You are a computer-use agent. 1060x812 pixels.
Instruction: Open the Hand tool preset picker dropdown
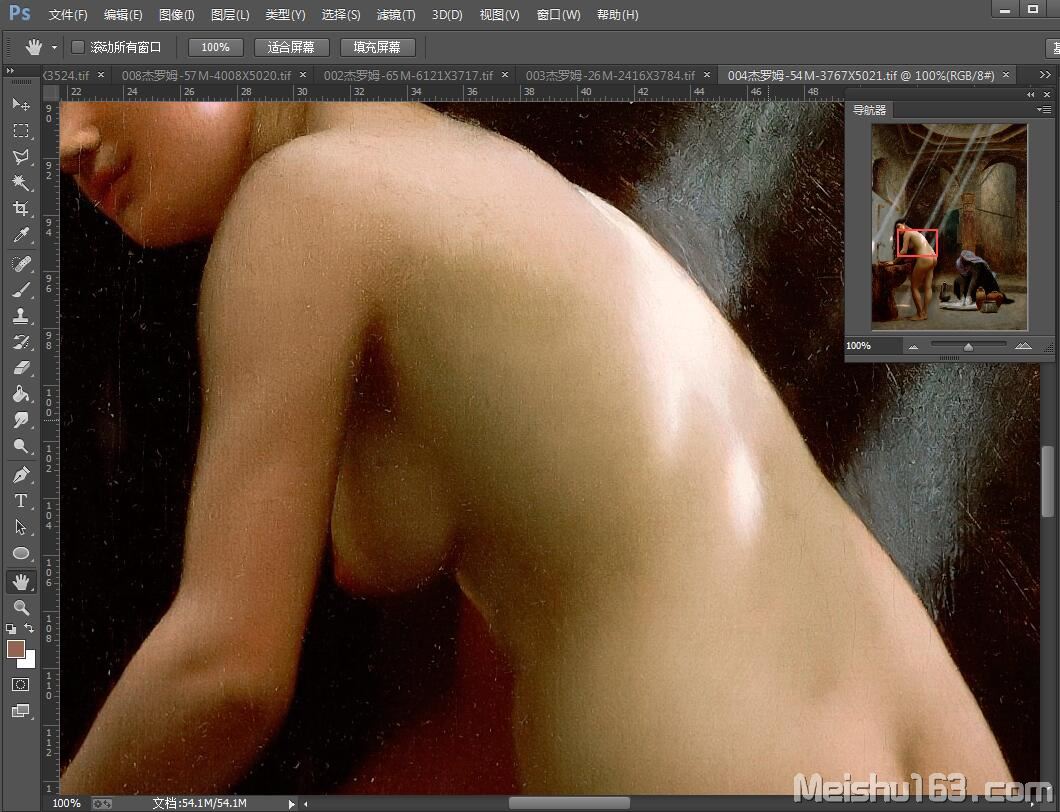54,47
